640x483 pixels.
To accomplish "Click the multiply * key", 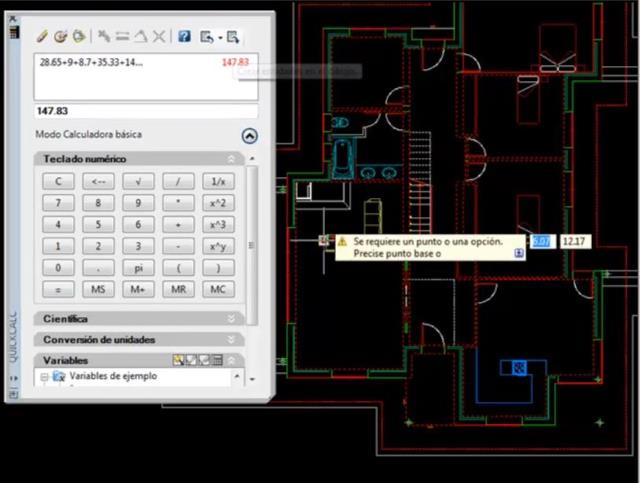I will point(178,203).
